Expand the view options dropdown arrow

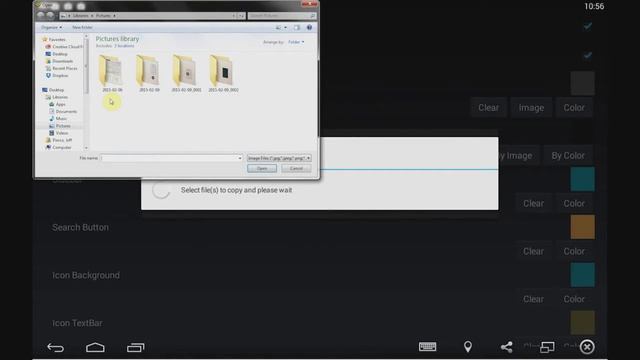[285, 27]
